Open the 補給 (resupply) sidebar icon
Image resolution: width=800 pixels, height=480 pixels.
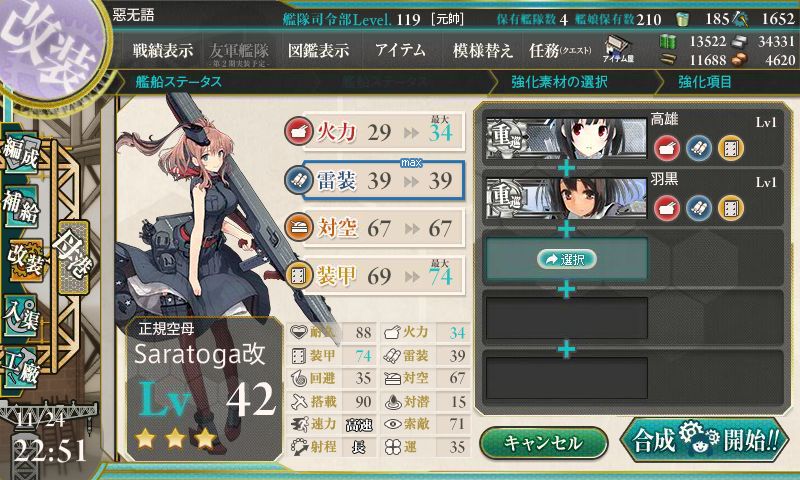(21, 206)
